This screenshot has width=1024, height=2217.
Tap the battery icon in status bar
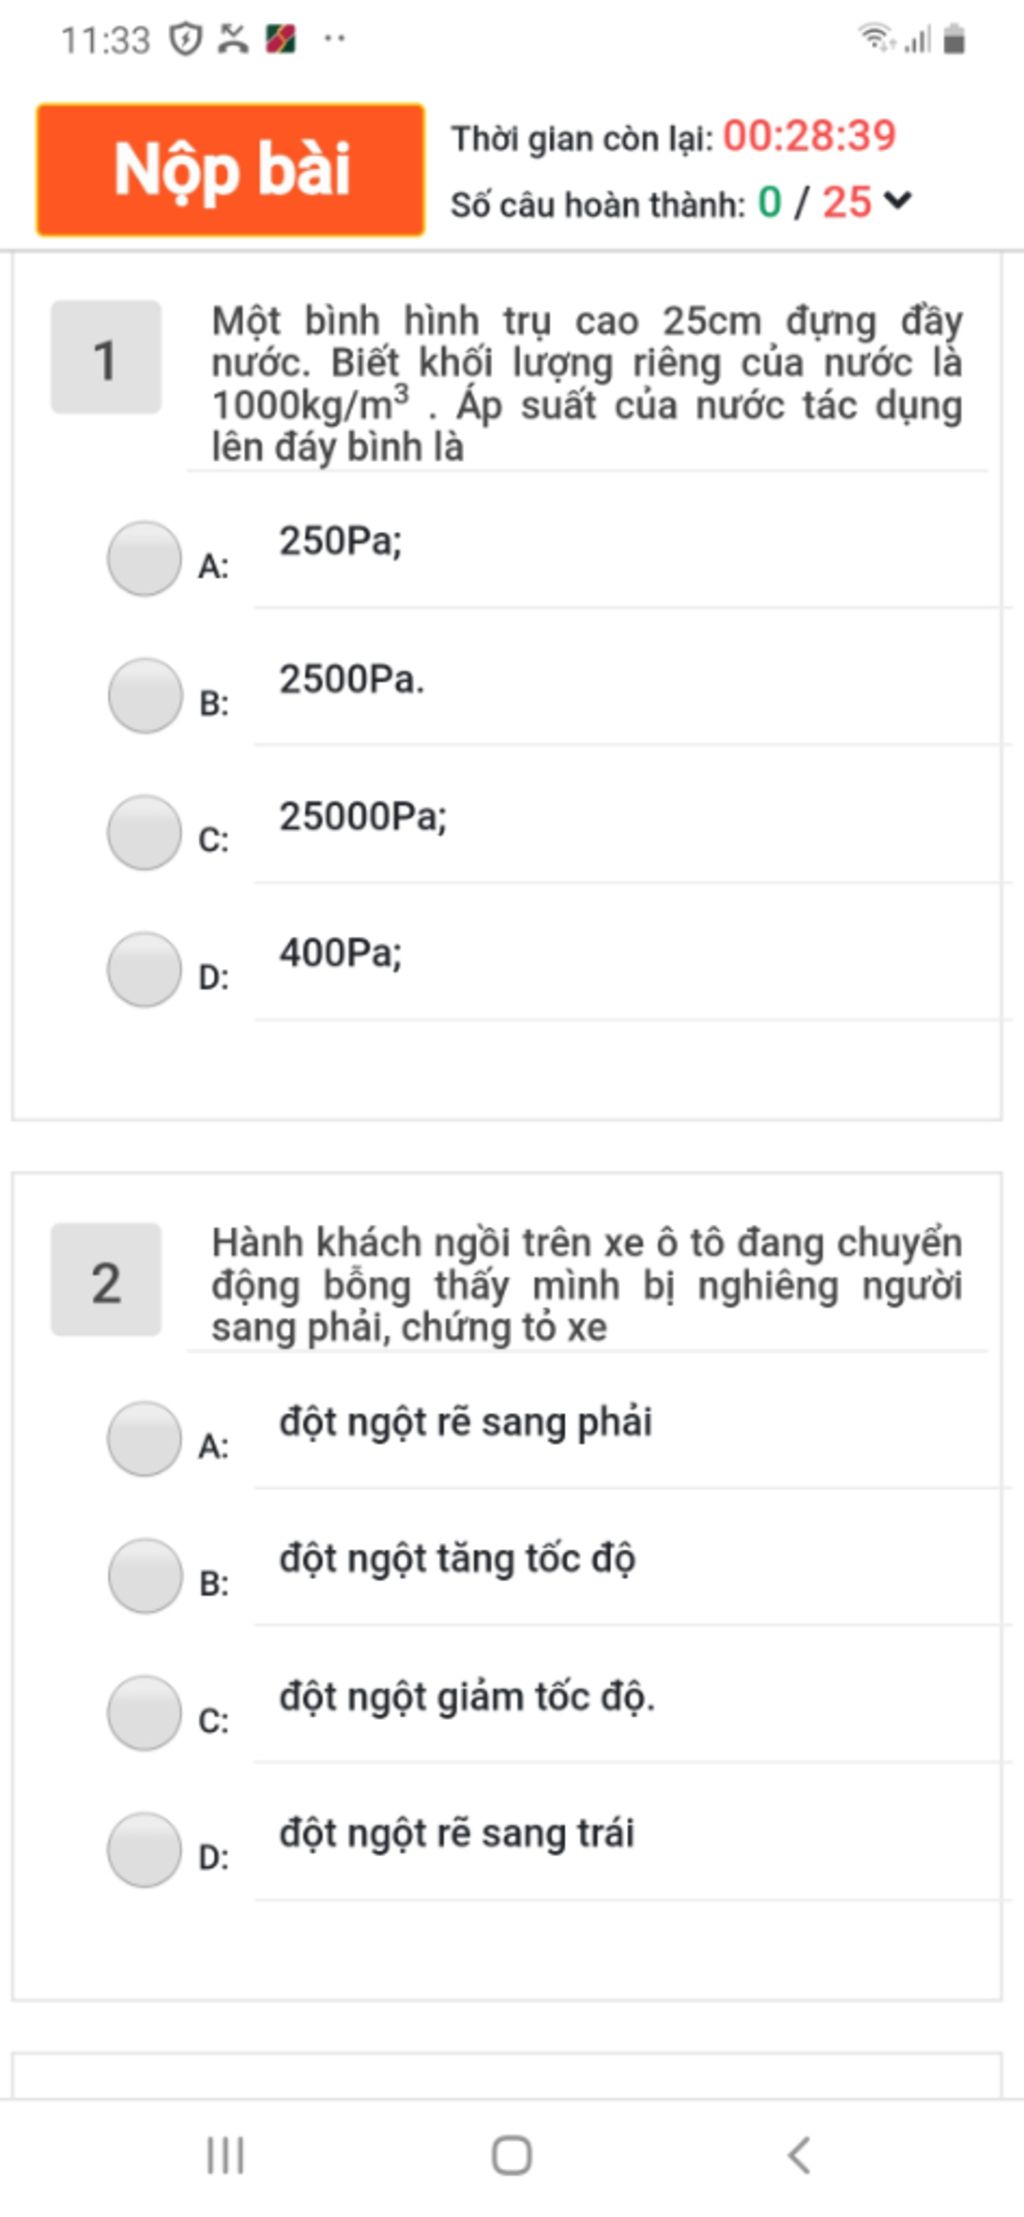(954, 39)
